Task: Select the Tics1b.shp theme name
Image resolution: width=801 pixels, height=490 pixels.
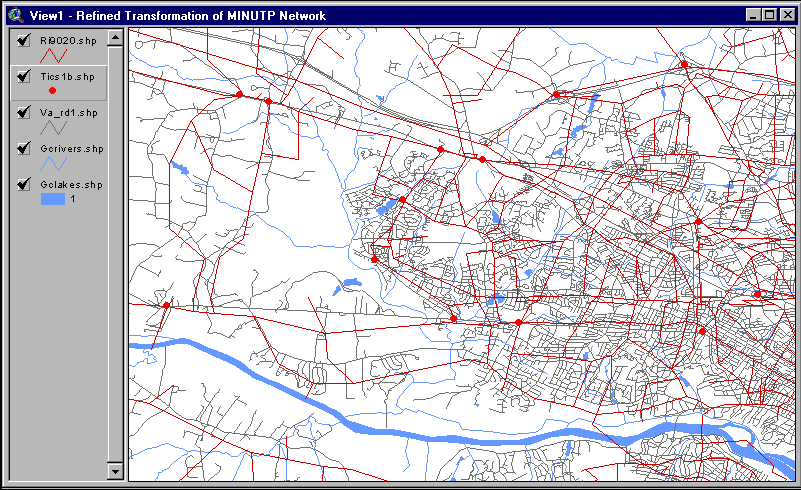Action: coord(67,77)
